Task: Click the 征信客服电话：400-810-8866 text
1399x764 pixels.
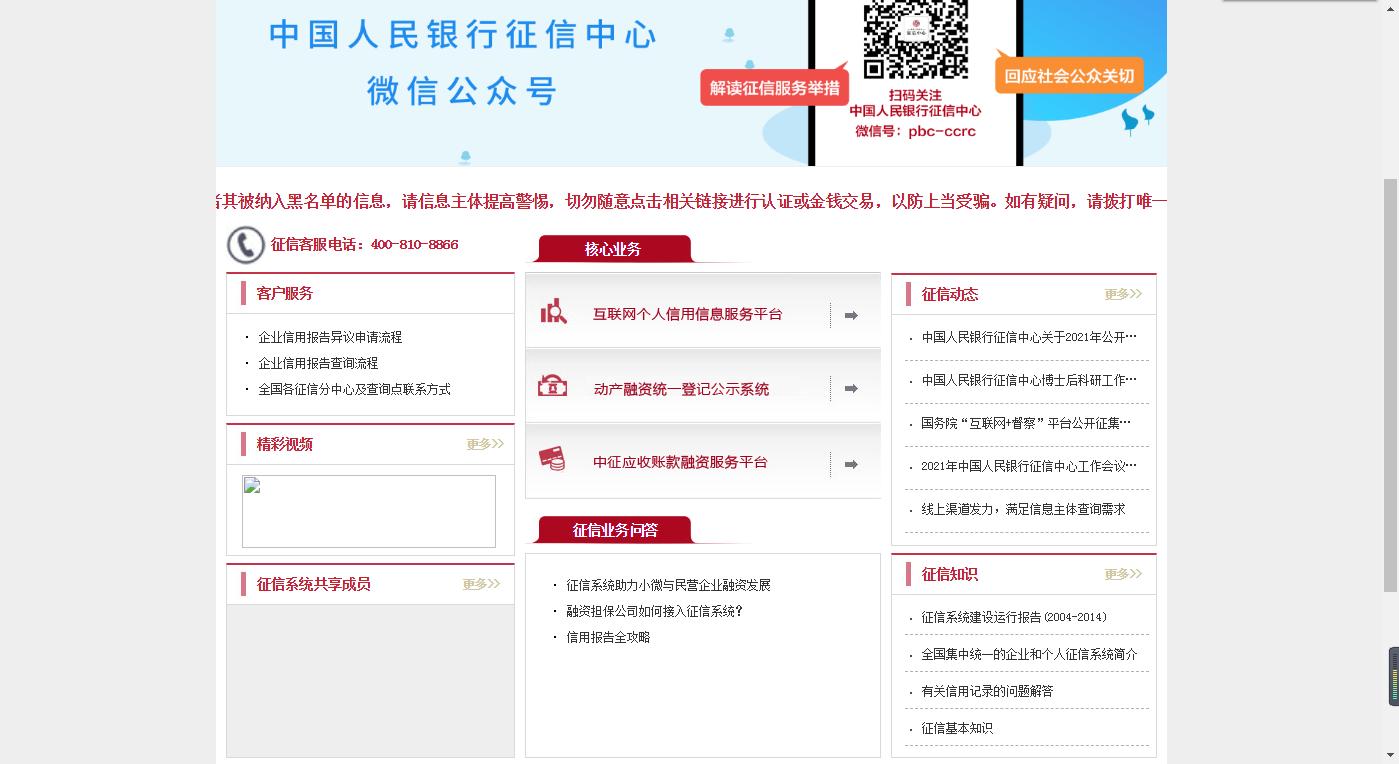Action: click(x=364, y=244)
